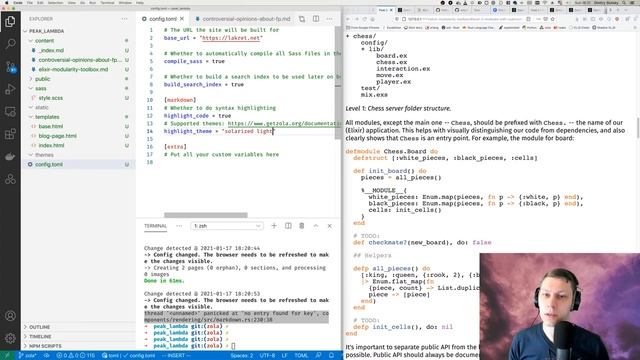Open elixir-modularity-toolbox.md file
The width and height of the screenshot is (640, 360).
pos(73,69)
